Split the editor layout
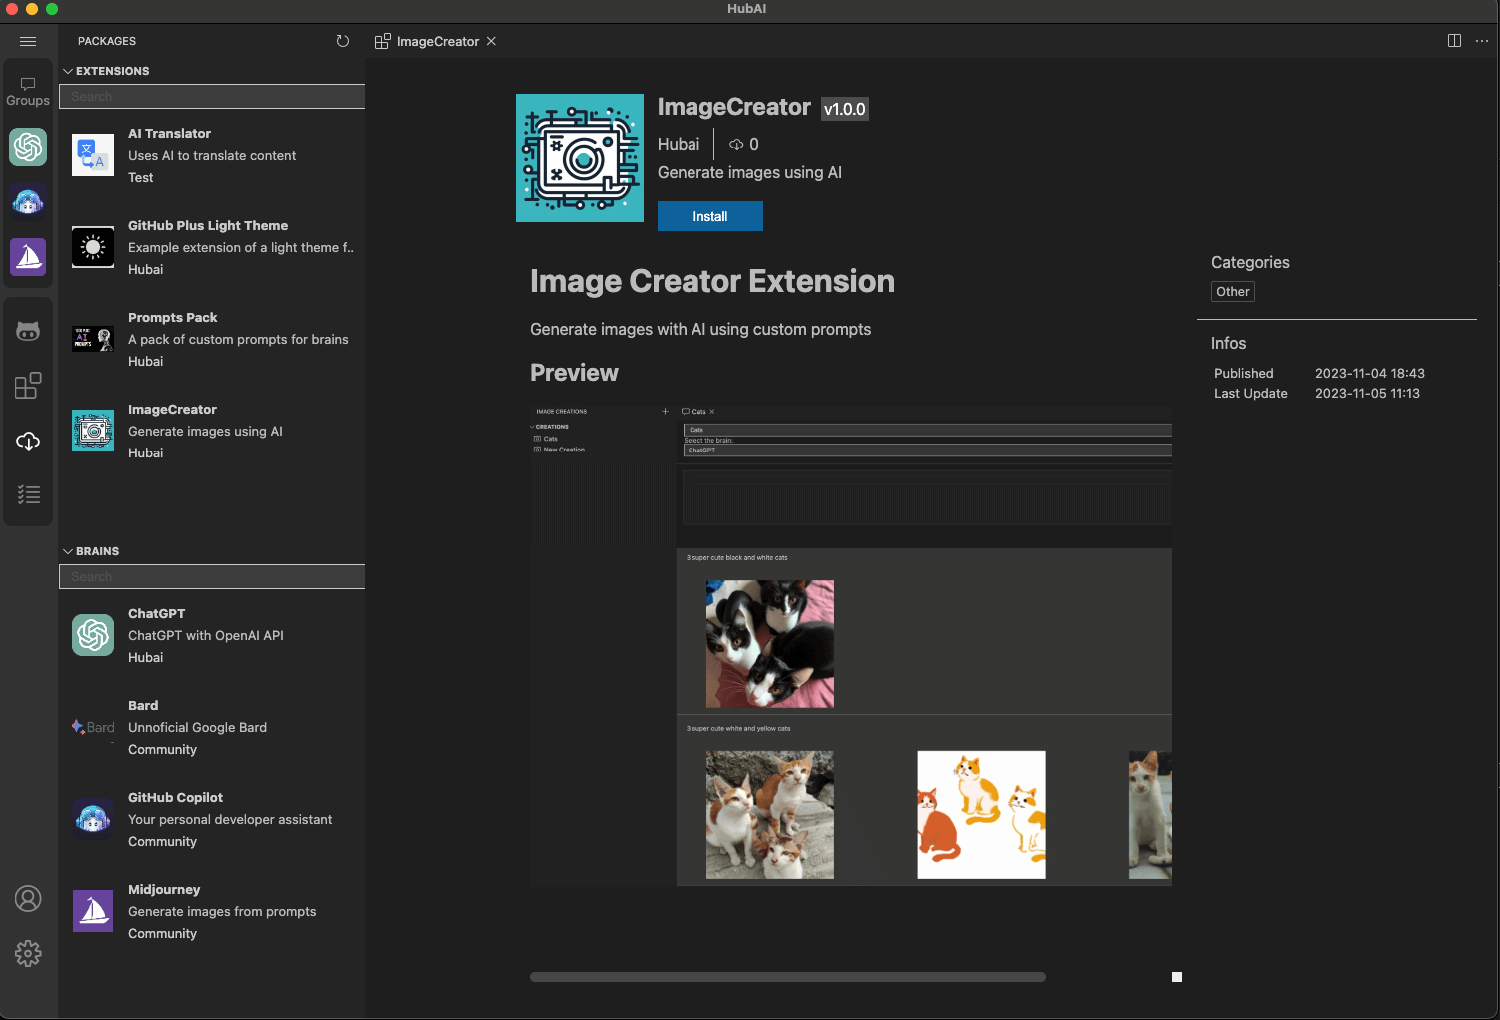 1454,41
